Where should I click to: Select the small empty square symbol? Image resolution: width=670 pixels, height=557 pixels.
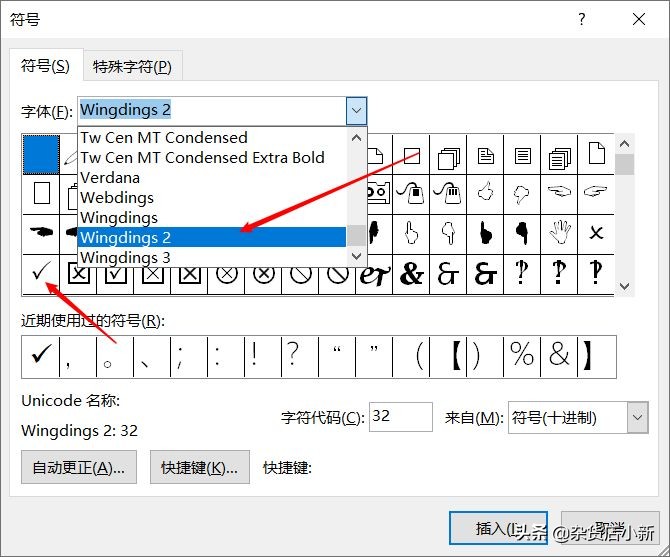pos(411,156)
